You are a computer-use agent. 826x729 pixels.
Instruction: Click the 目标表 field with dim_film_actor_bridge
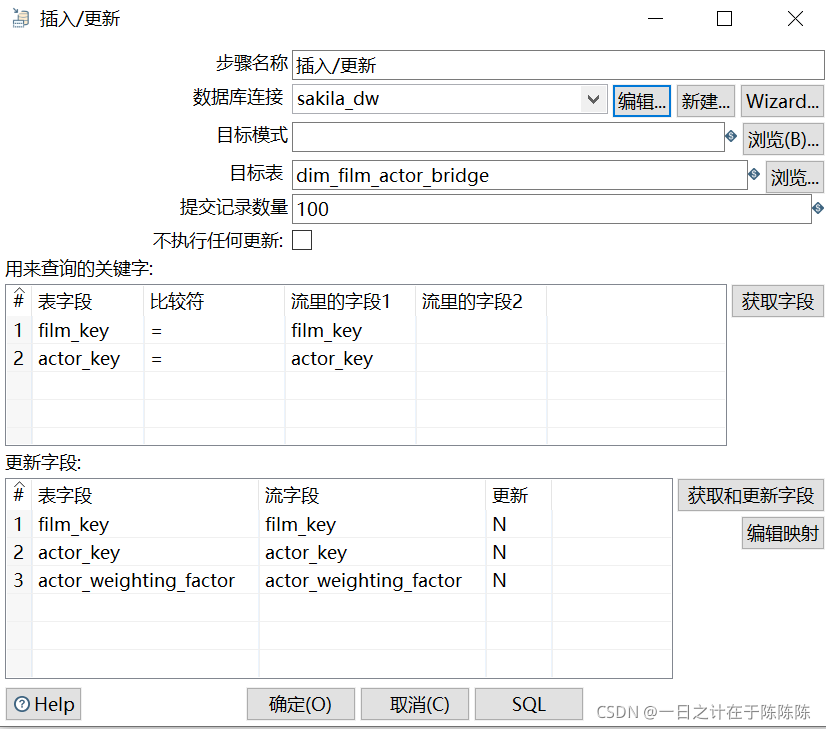tap(520, 175)
